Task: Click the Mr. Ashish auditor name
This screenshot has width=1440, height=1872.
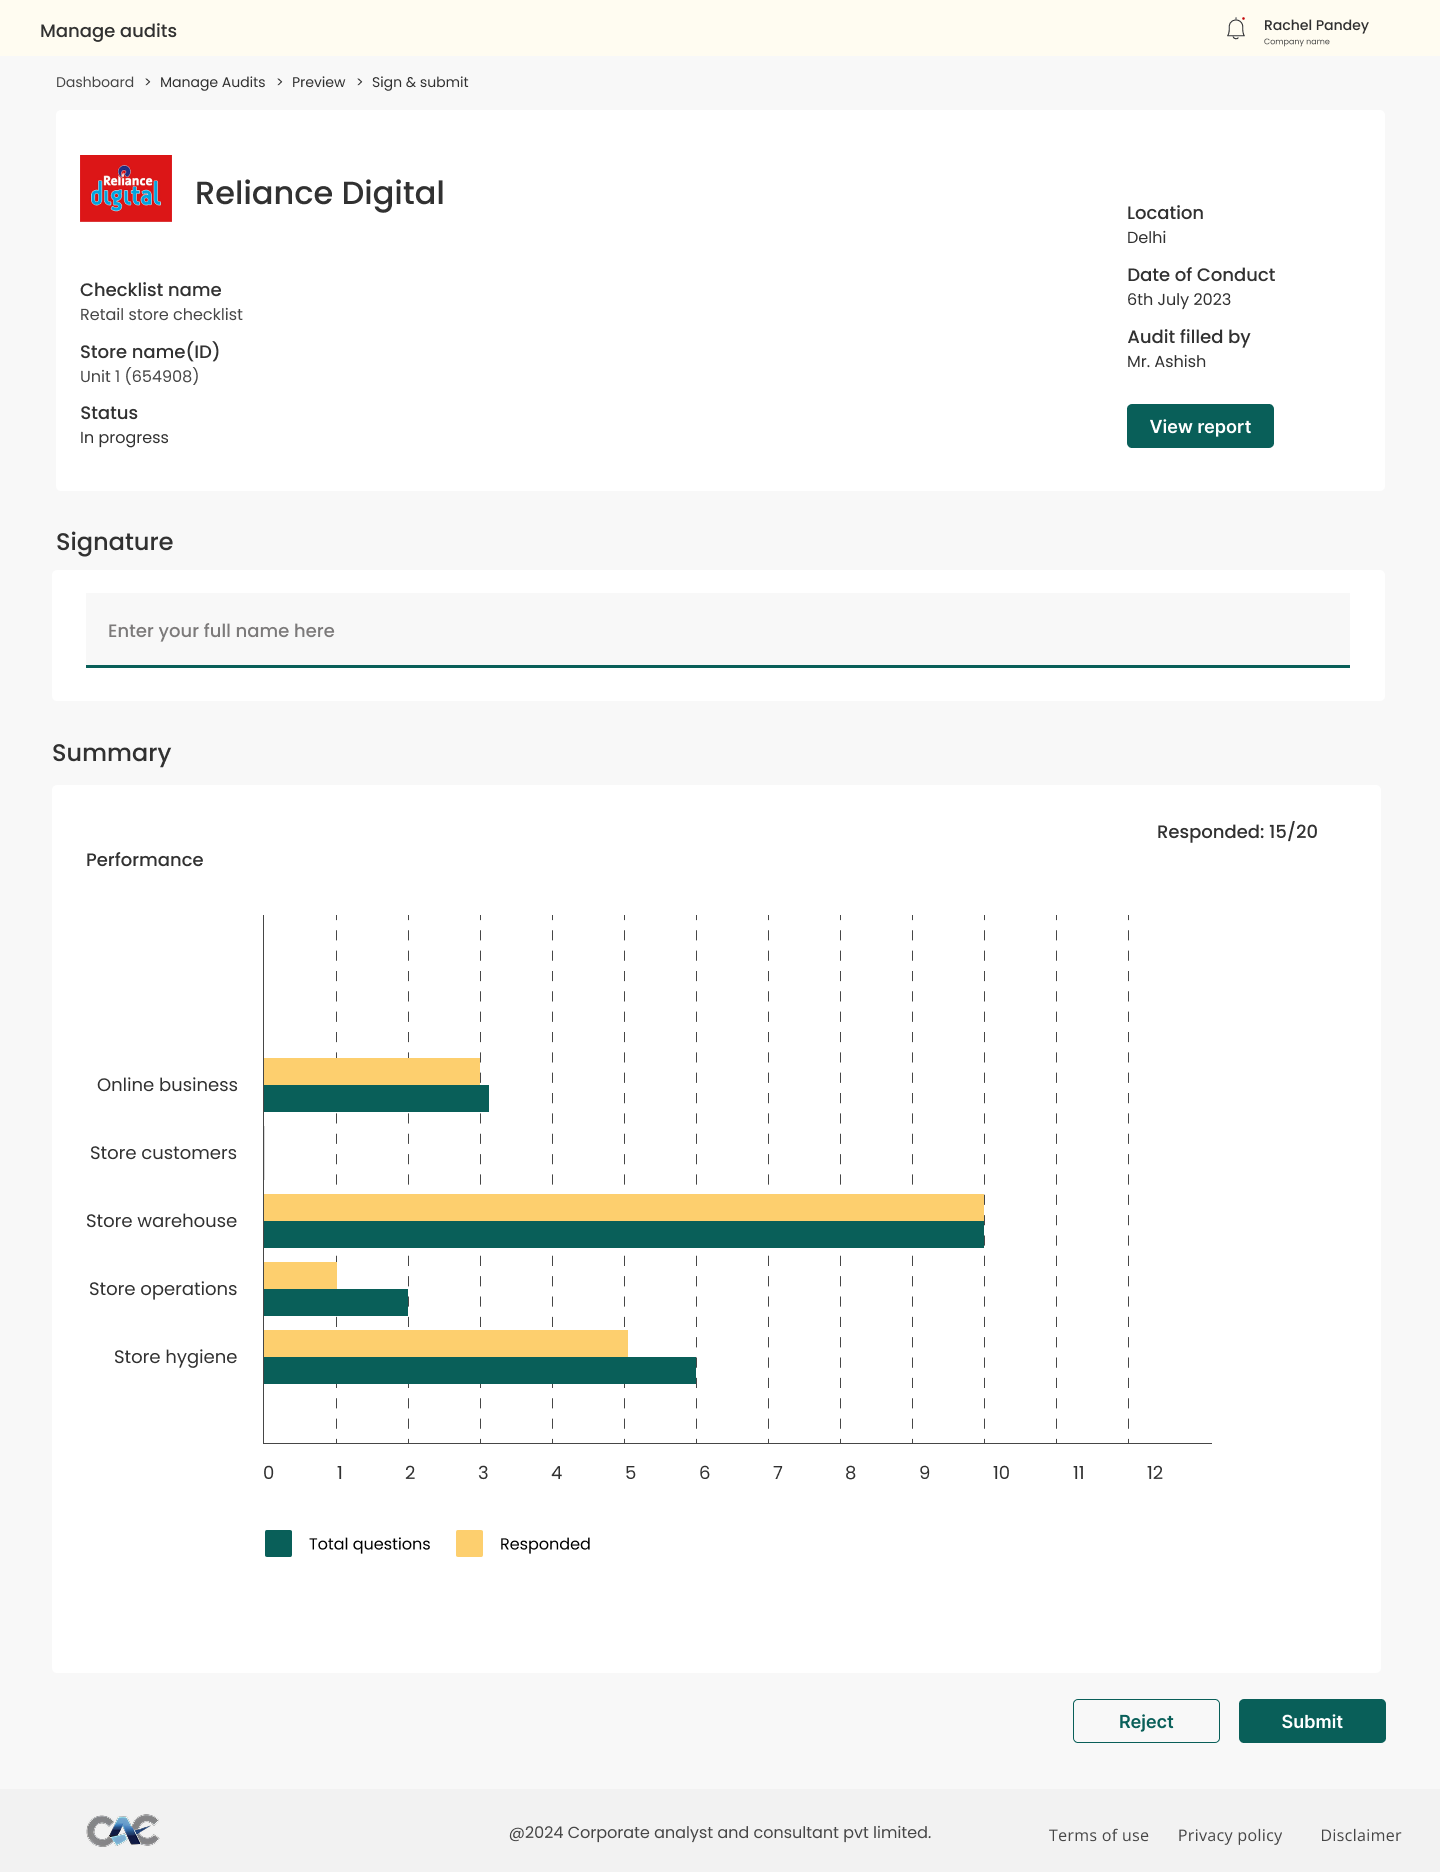Action: (x=1166, y=361)
